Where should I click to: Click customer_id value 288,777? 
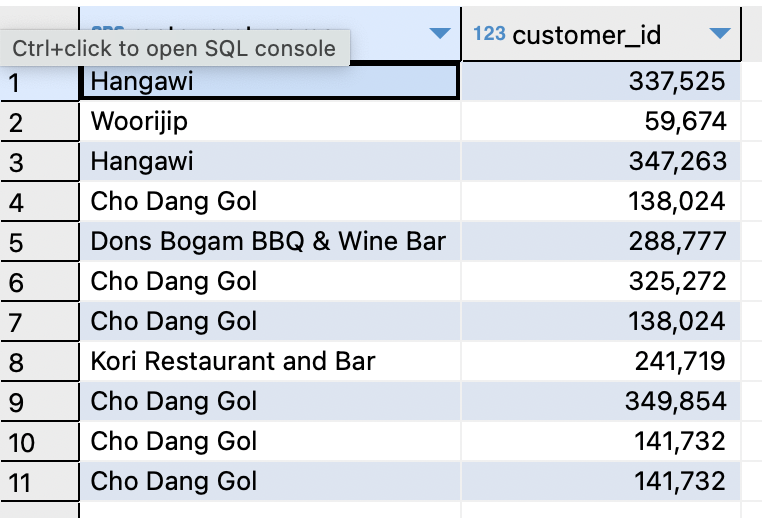point(601,242)
